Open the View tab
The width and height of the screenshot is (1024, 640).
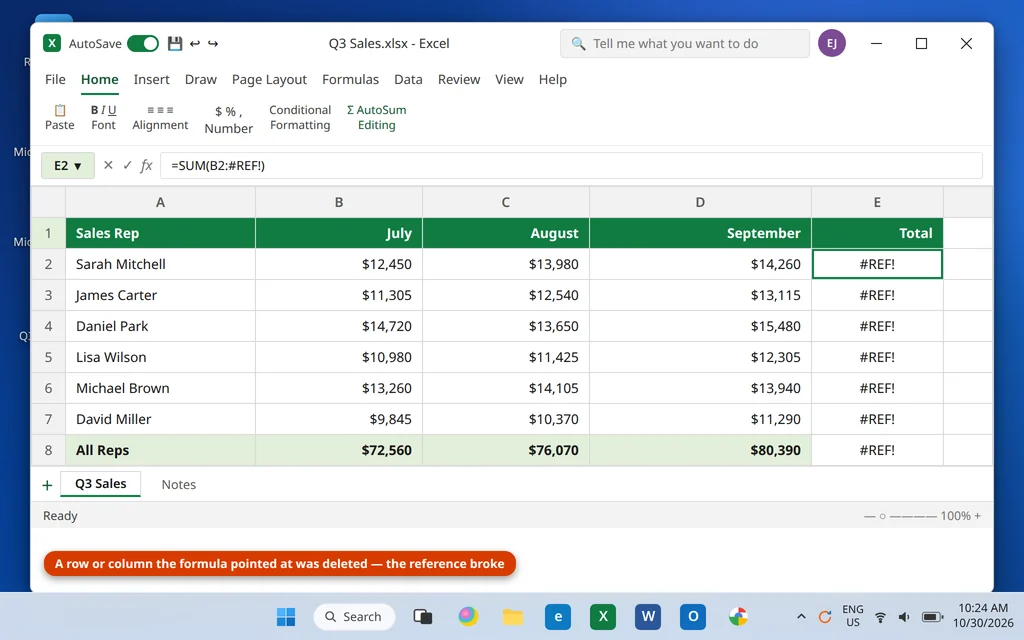point(509,80)
